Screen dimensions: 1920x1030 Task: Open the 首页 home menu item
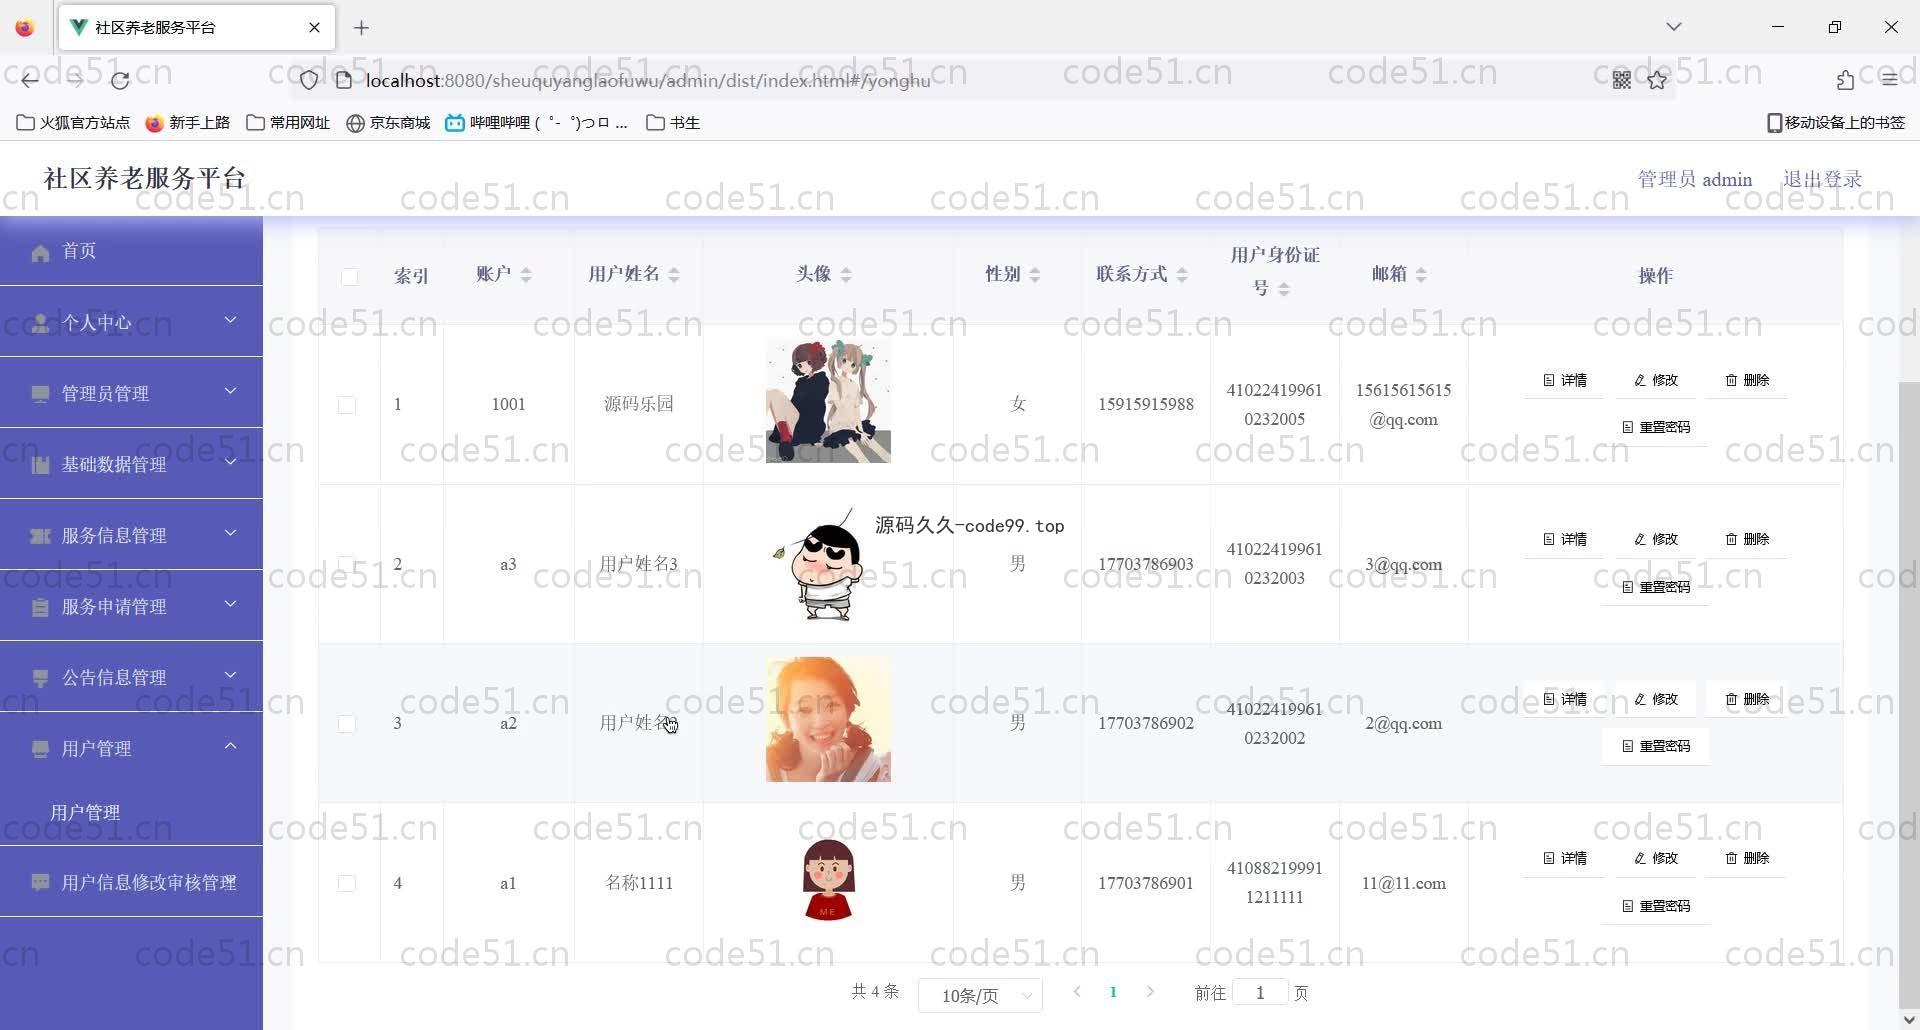click(131, 251)
